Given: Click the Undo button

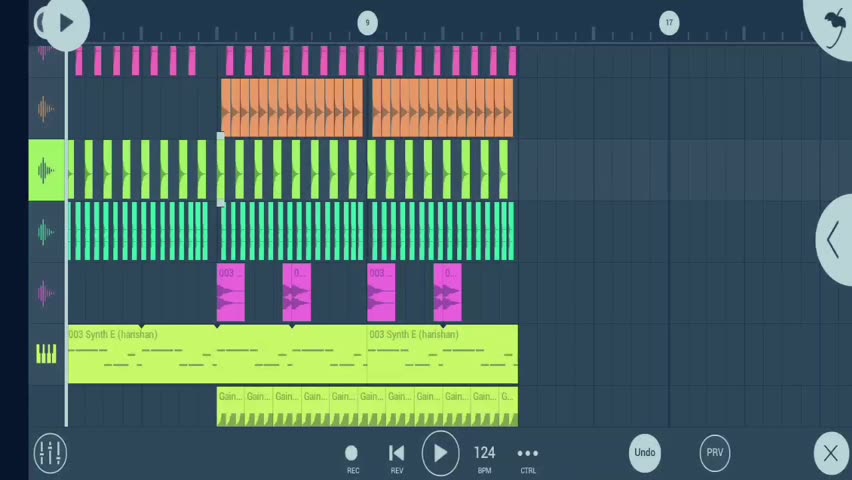Looking at the screenshot, I should pyautogui.click(x=645, y=452).
